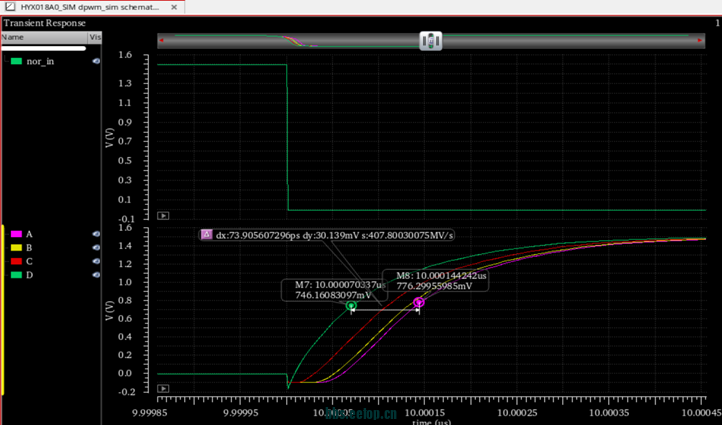Click green color swatch of signal D
The image size is (722, 425).
pyautogui.click(x=16, y=275)
